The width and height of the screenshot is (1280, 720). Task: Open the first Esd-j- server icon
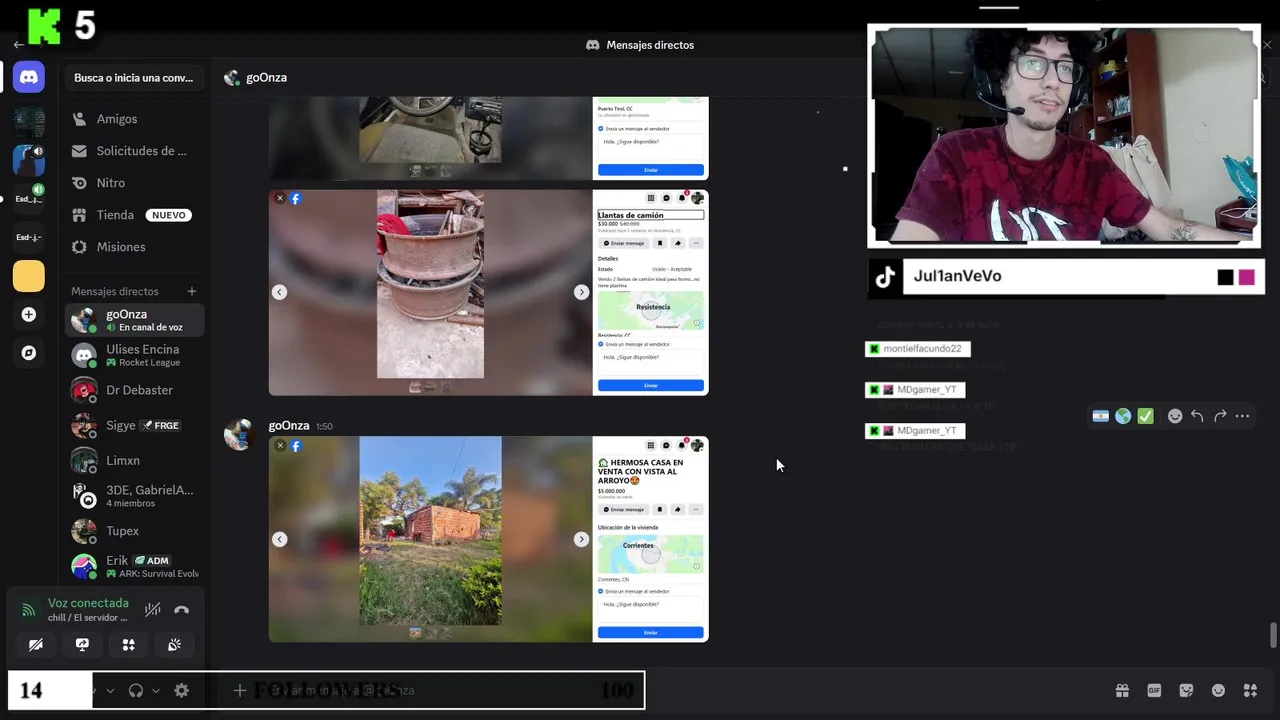click(x=29, y=199)
